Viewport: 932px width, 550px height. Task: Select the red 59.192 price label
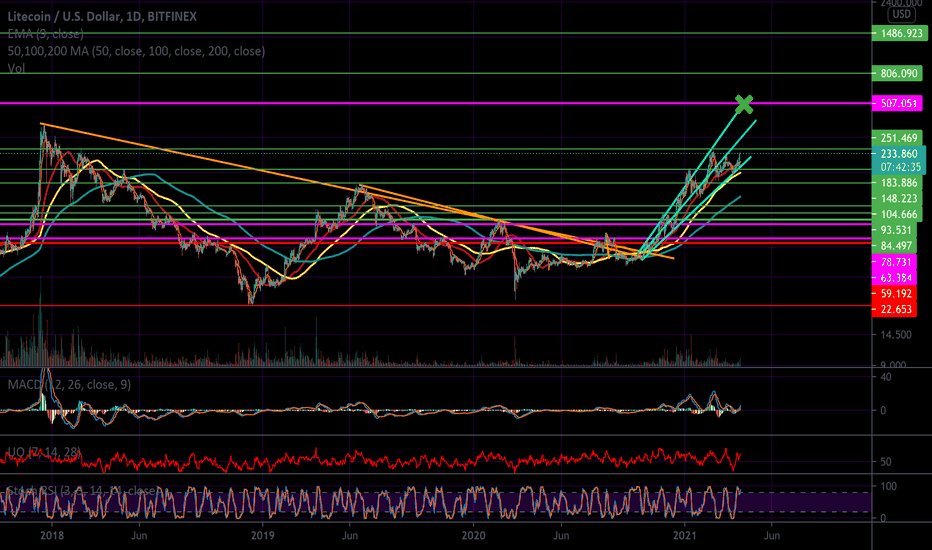pyautogui.click(x=894, y=293)
